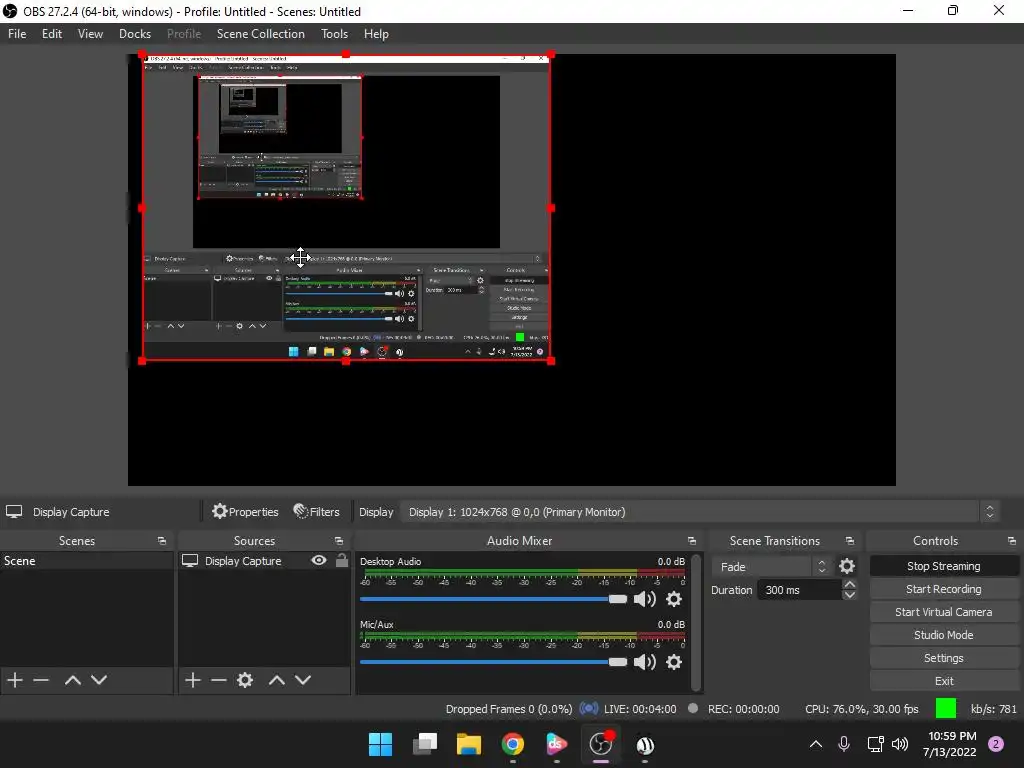Click Stop Streaming button
Image resolution: width=1024 pixels, height=768 pixels.
pyautogui.click(x=944, y=566)
